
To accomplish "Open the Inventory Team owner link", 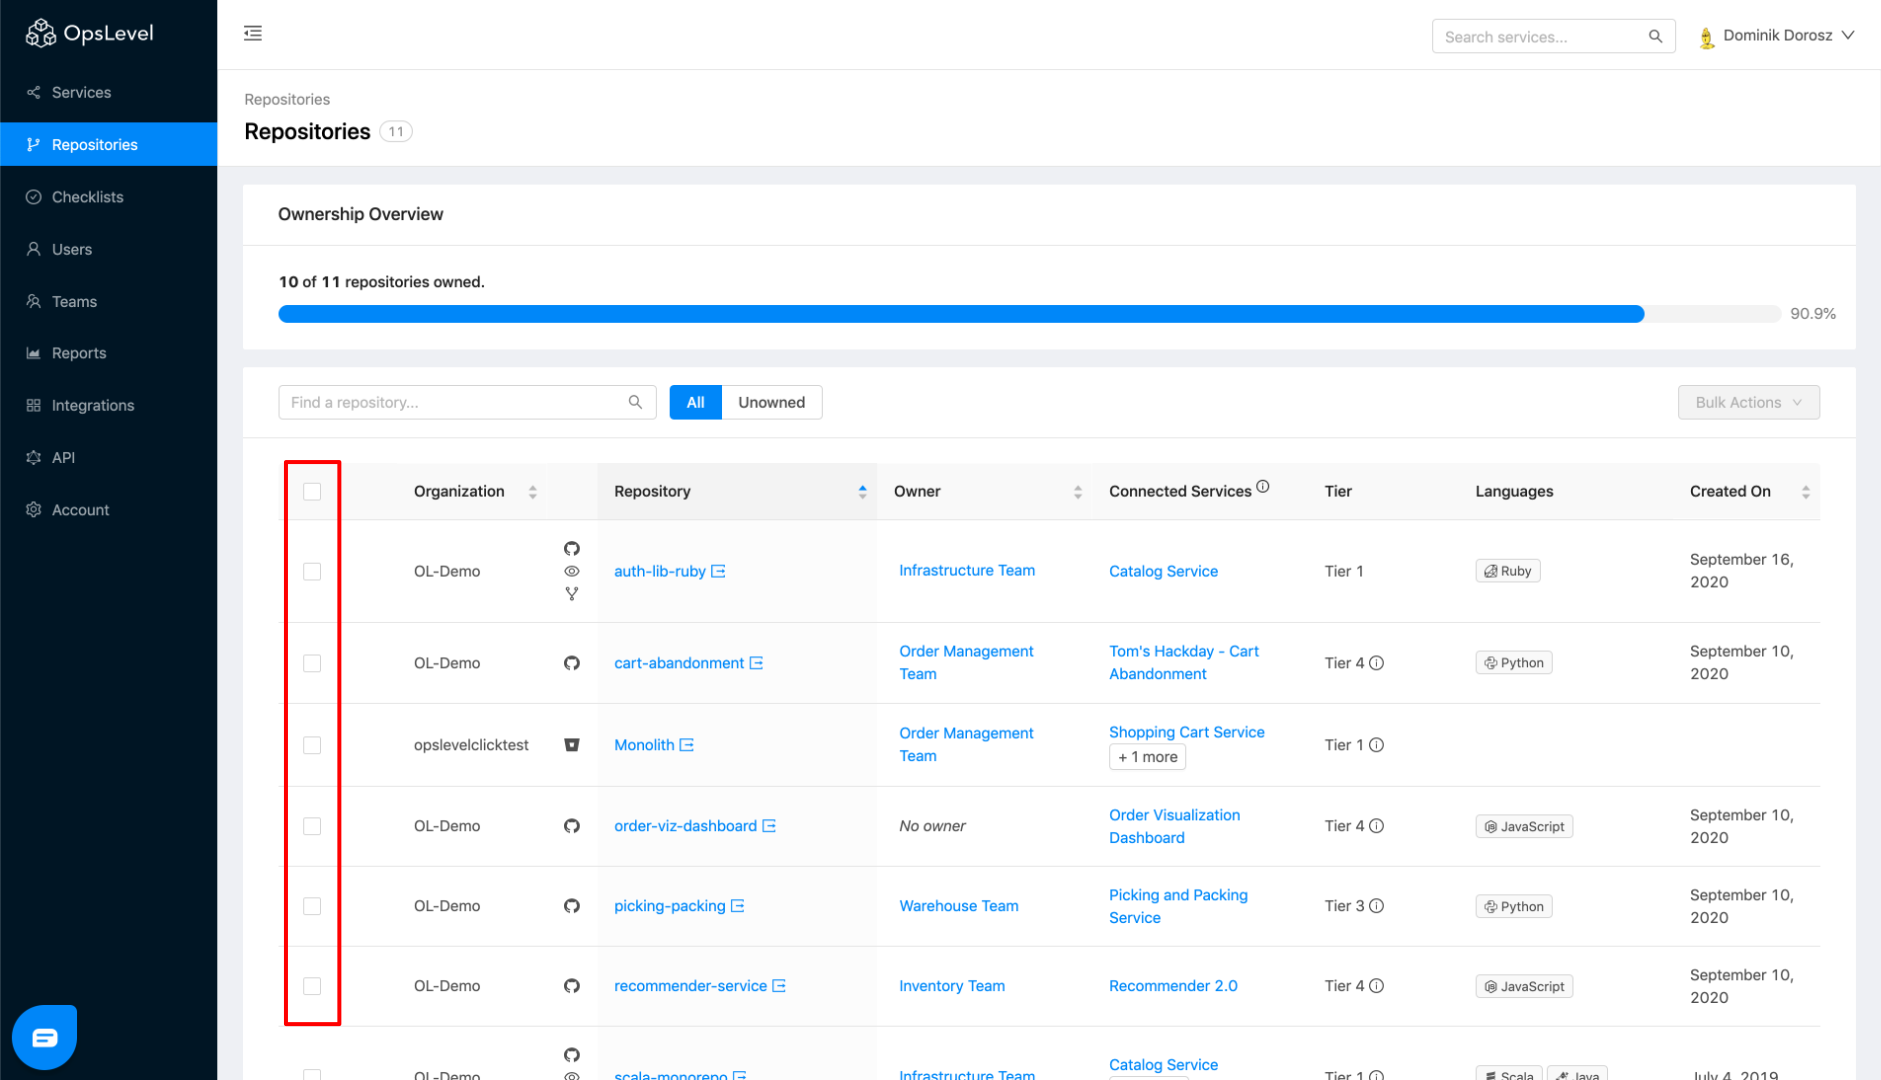I will click(951, 986).
